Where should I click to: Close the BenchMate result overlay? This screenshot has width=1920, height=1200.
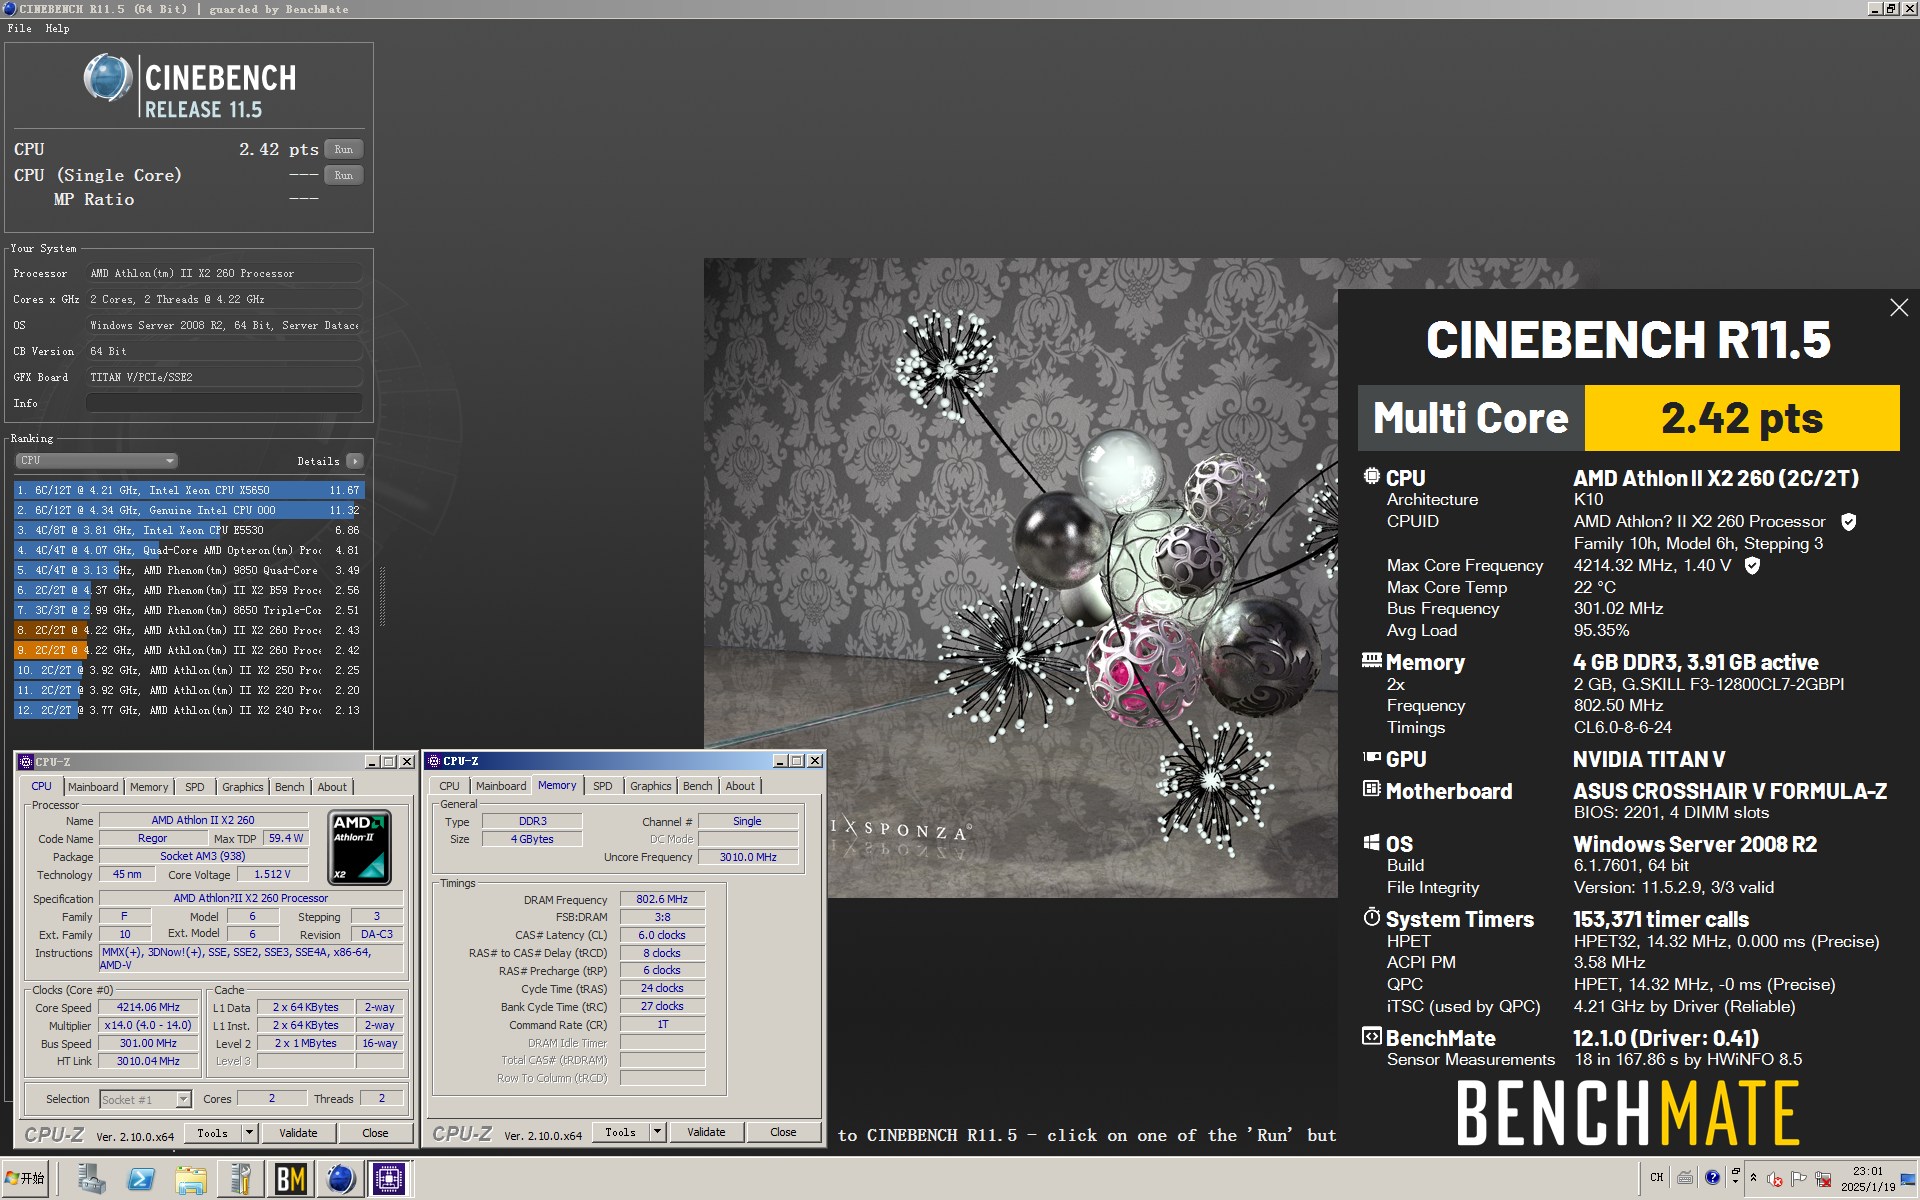coord(1899,308)
